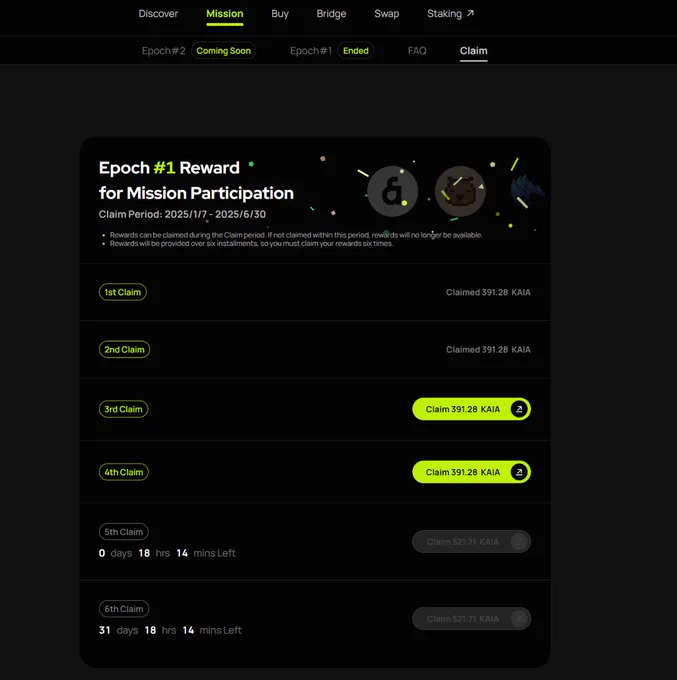The height and width of the screenshot is (680, 677).
Task: Click the arrow icon on 3rd Claim button
Action: pos(519,409)
